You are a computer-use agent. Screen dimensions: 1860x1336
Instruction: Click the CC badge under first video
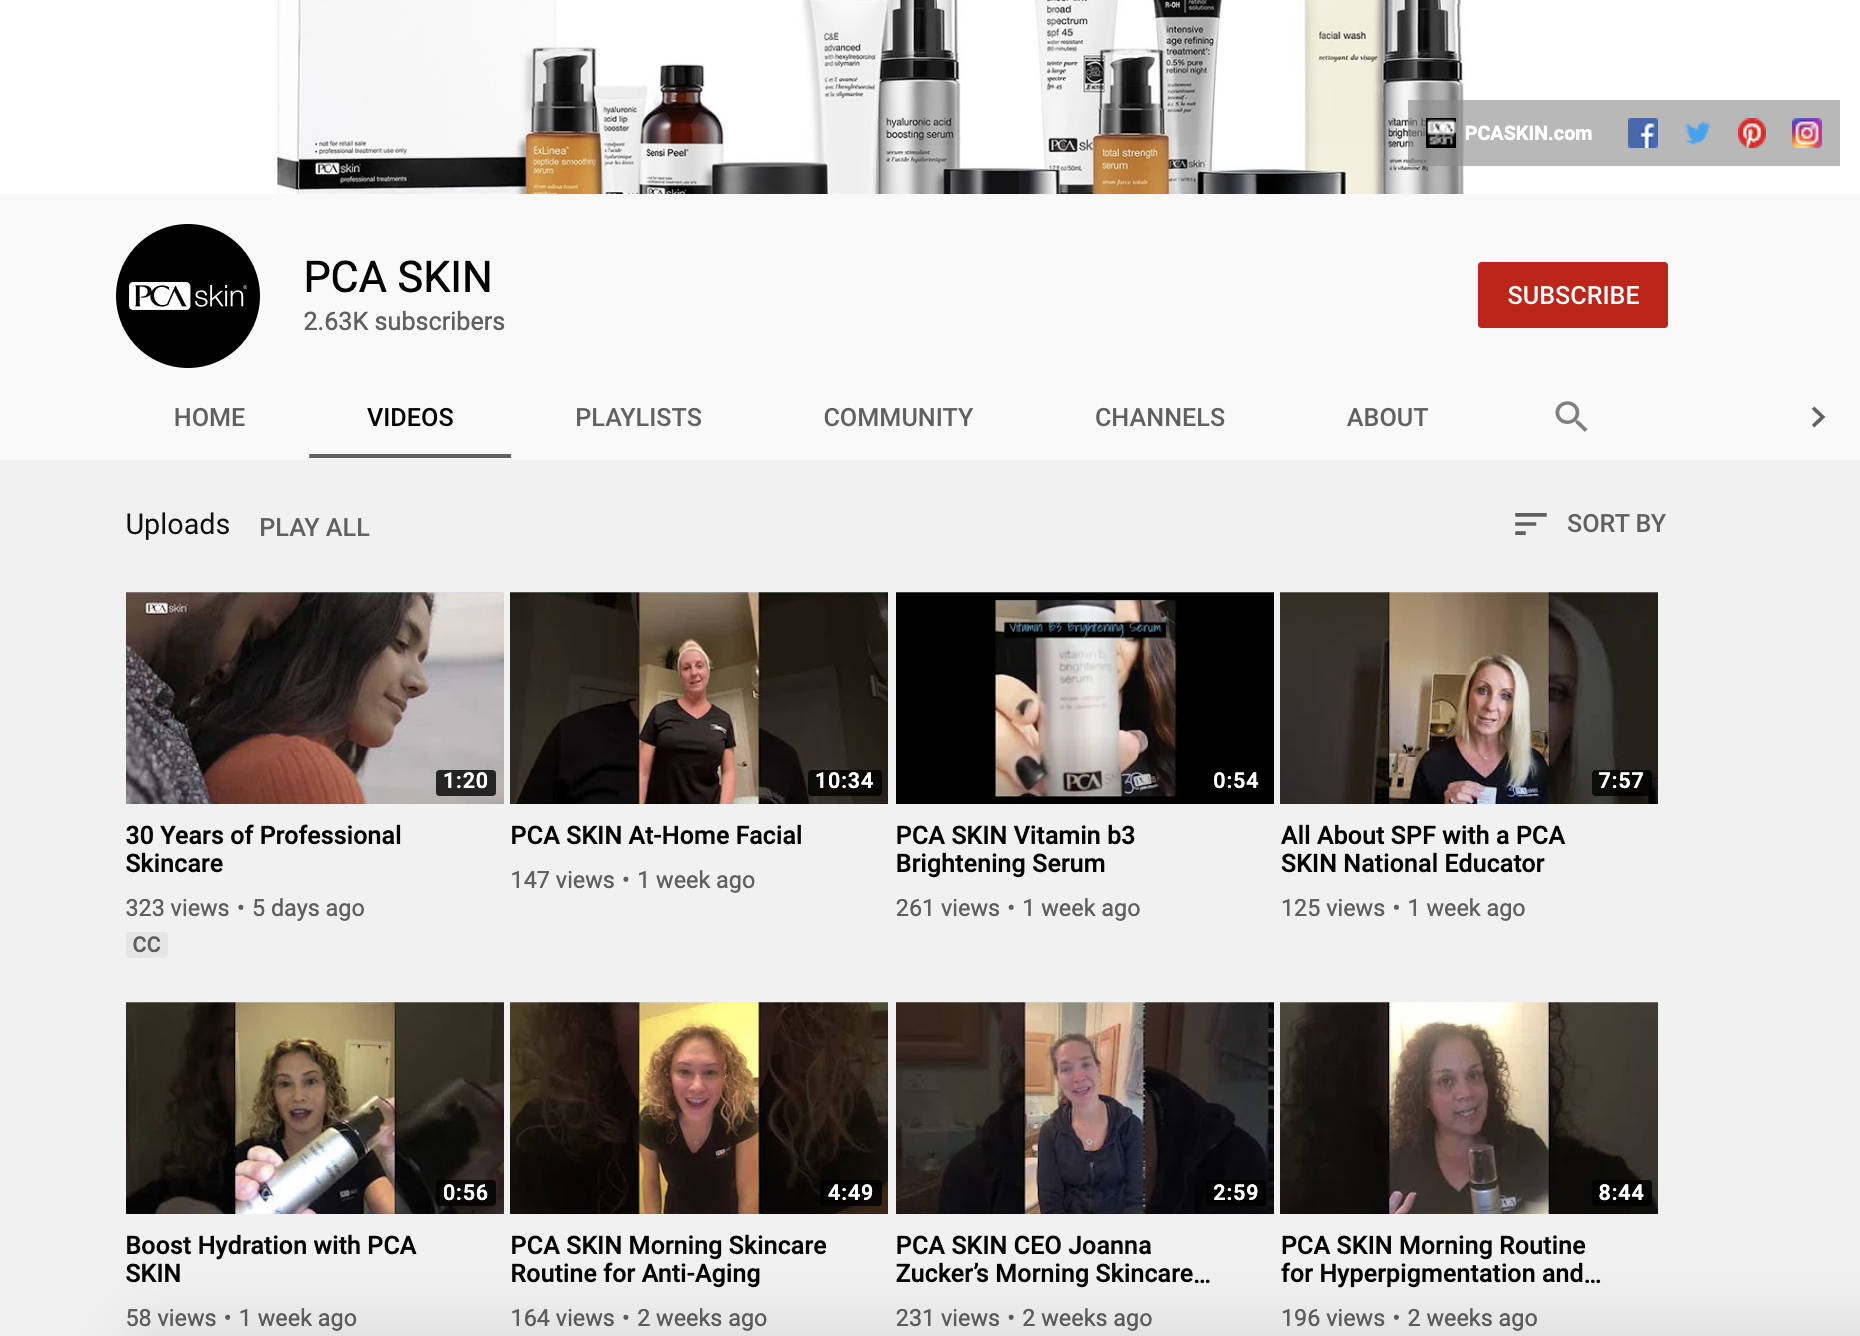coord(147,945)
